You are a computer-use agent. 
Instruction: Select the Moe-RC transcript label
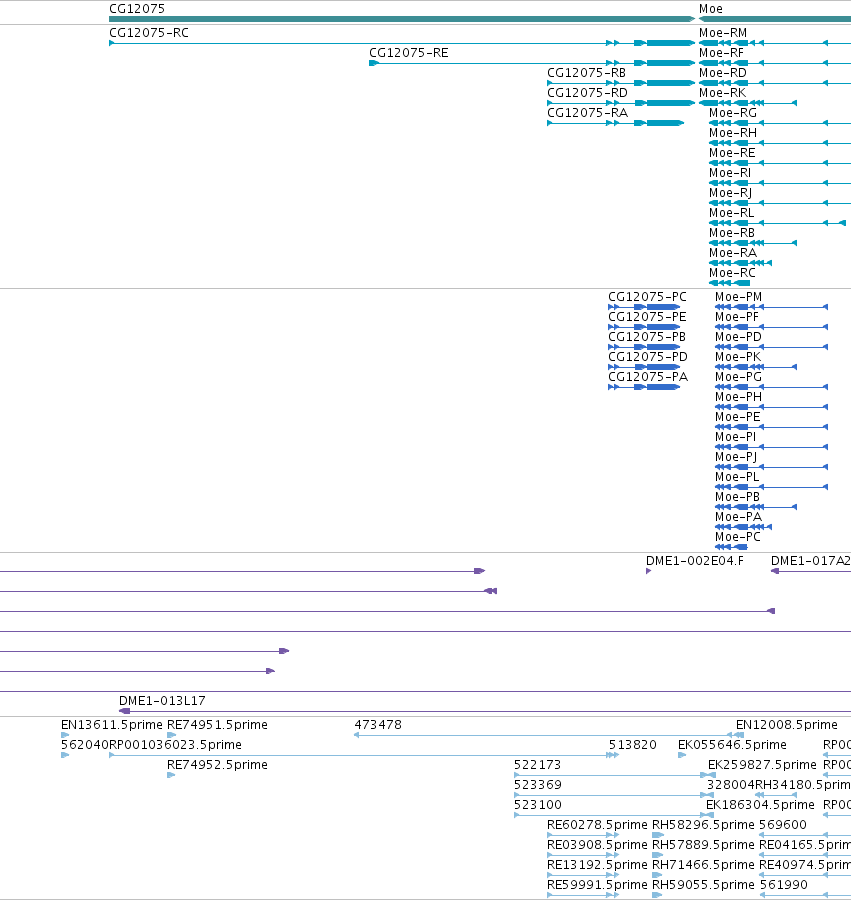[x=732, y=273]
